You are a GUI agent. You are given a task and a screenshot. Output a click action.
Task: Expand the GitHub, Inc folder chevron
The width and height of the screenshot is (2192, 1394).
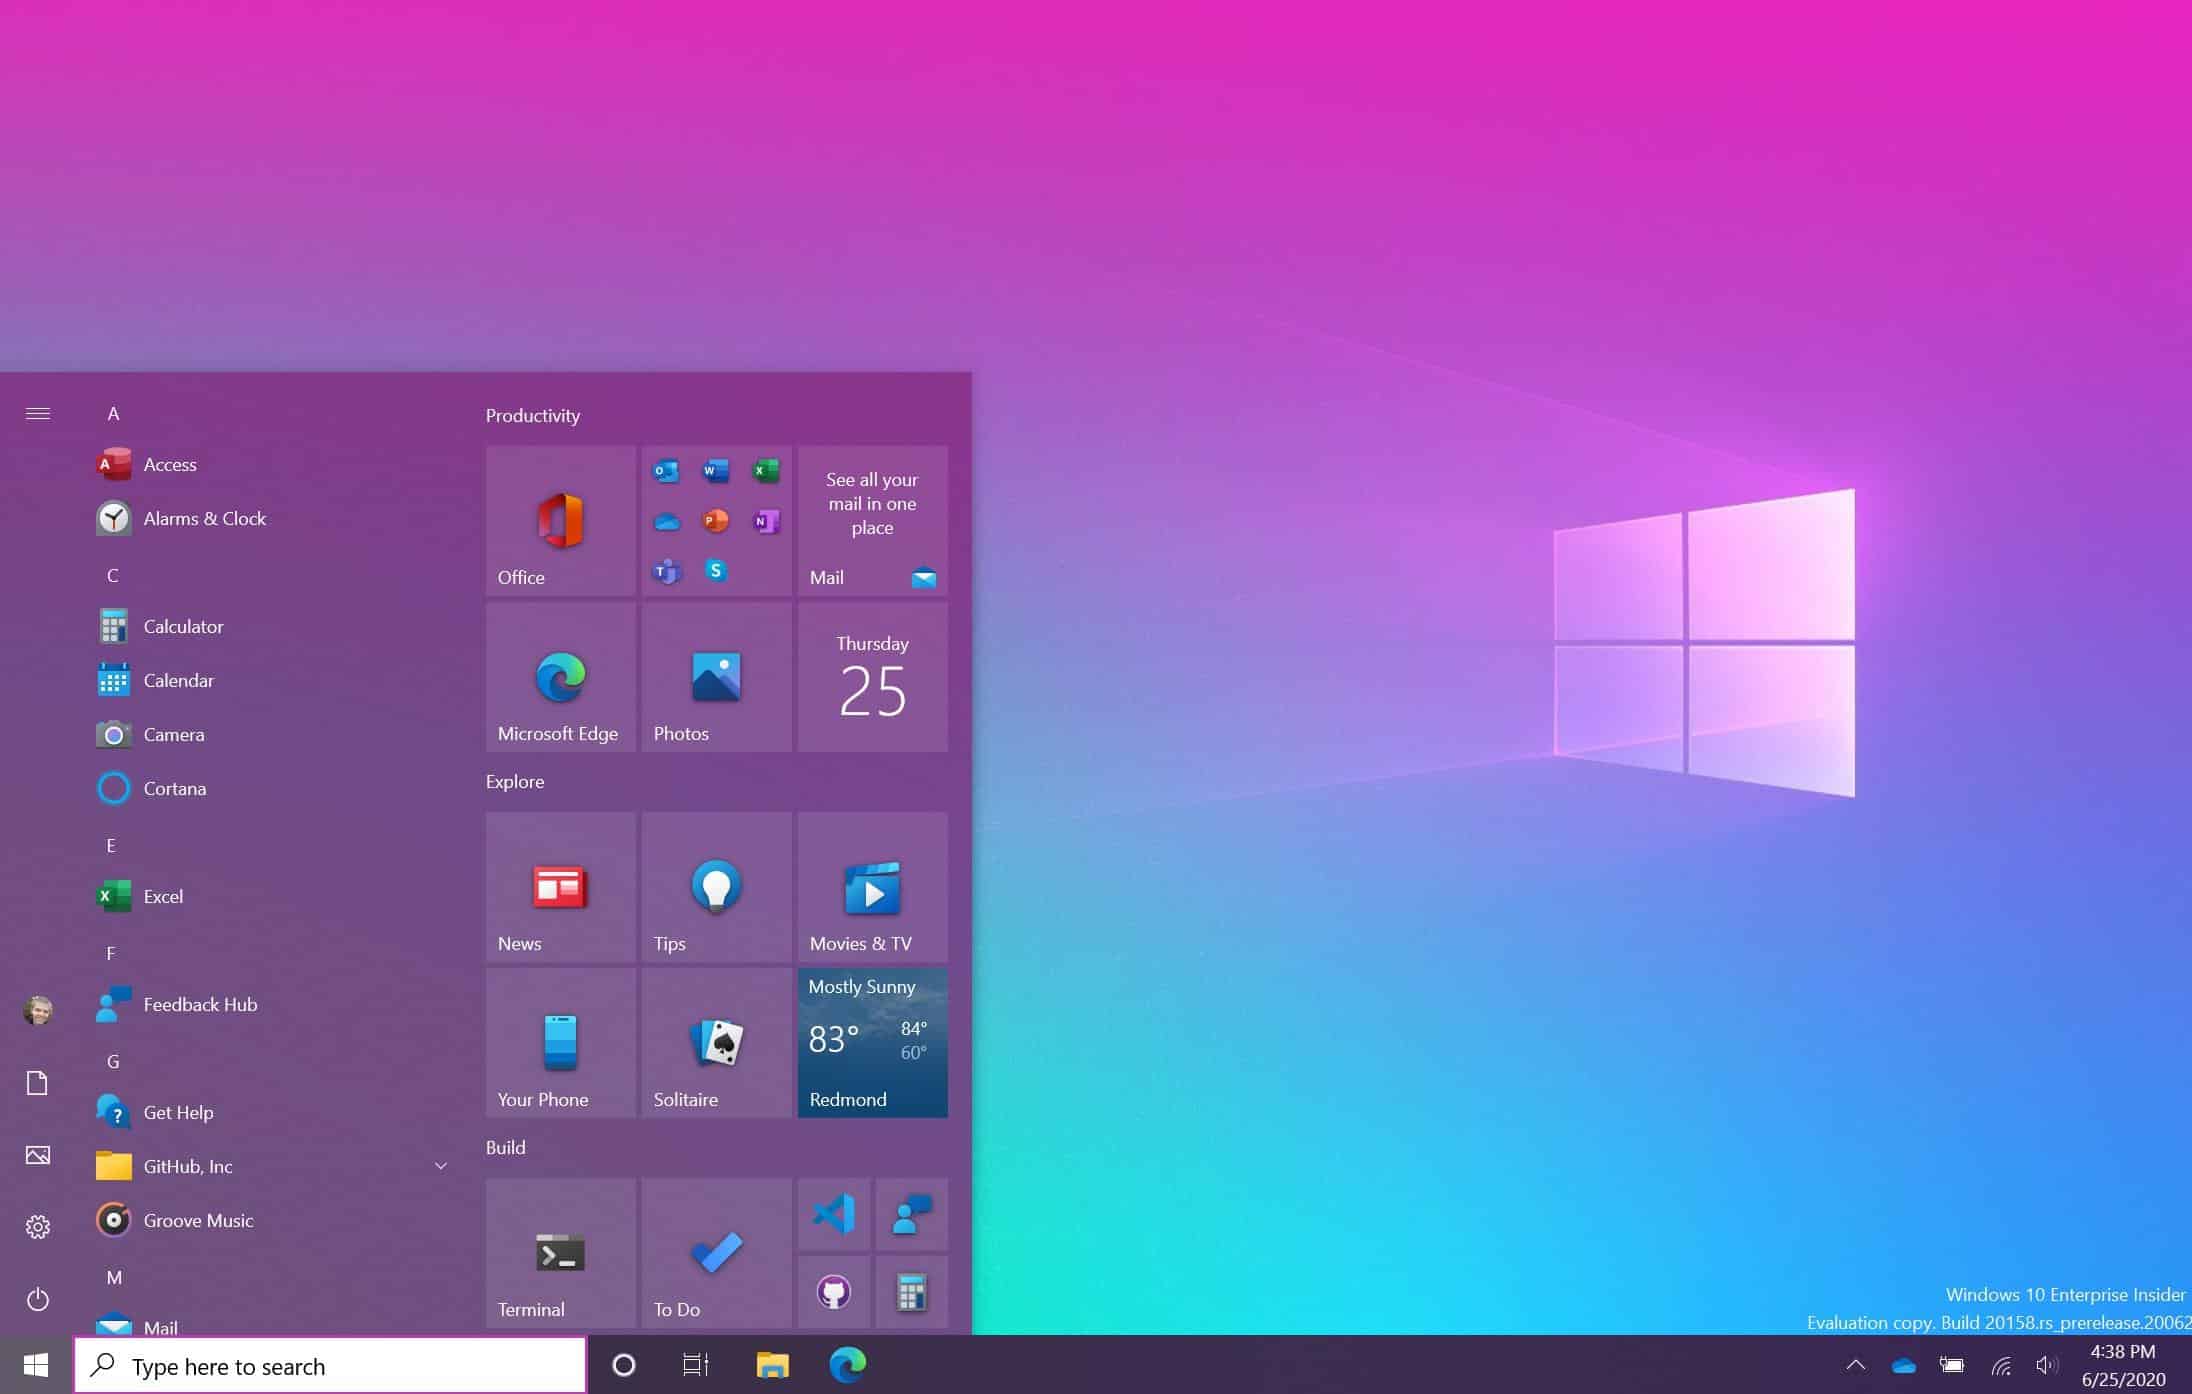pyautogui.click(x=441, y=1166)
